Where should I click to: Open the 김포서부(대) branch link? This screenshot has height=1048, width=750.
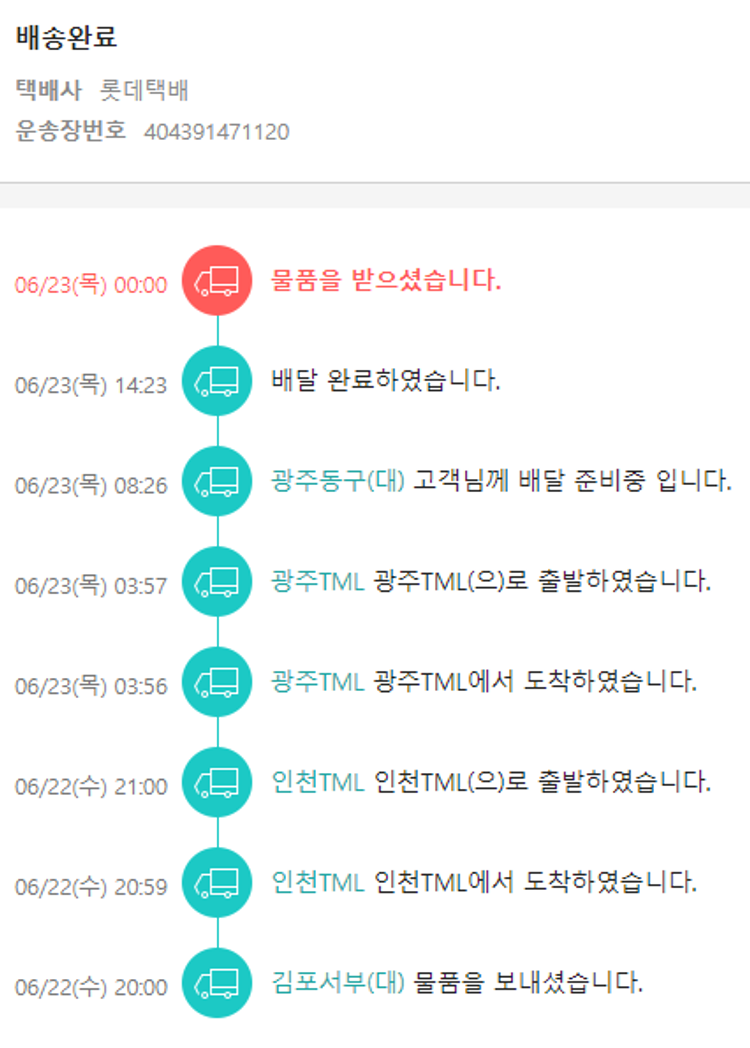point(337,982)
